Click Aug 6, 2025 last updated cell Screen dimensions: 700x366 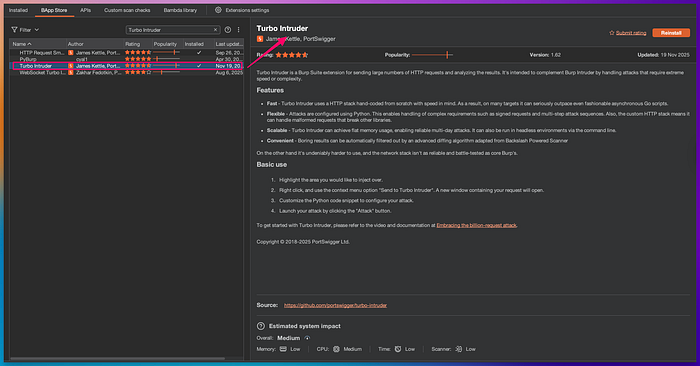229,72
